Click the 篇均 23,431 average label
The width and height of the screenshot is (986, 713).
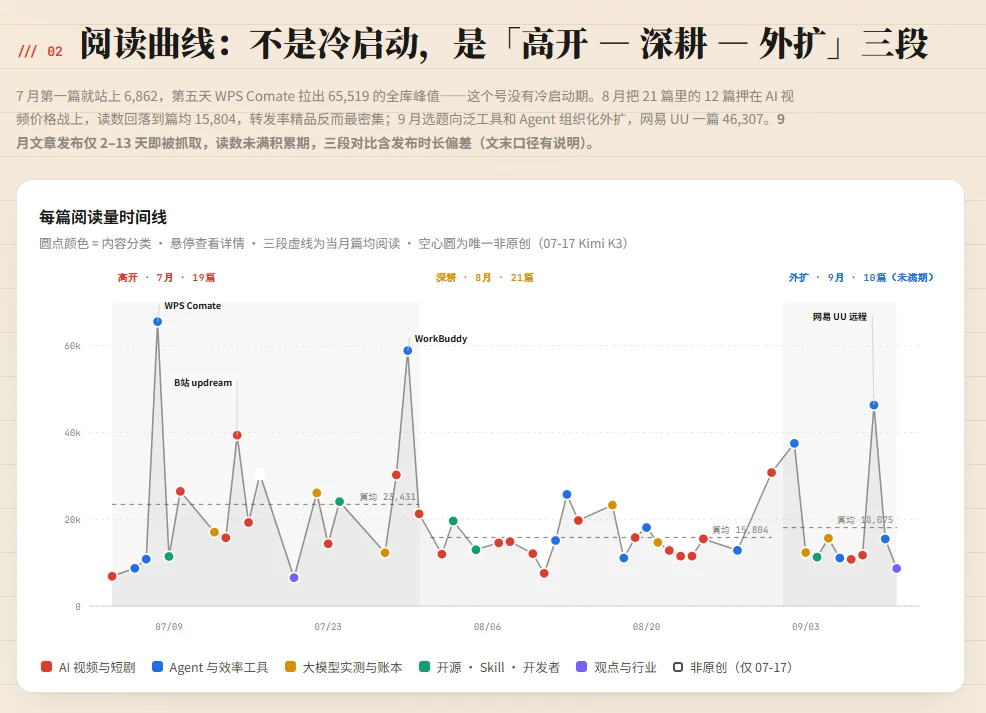click(387, 497)
